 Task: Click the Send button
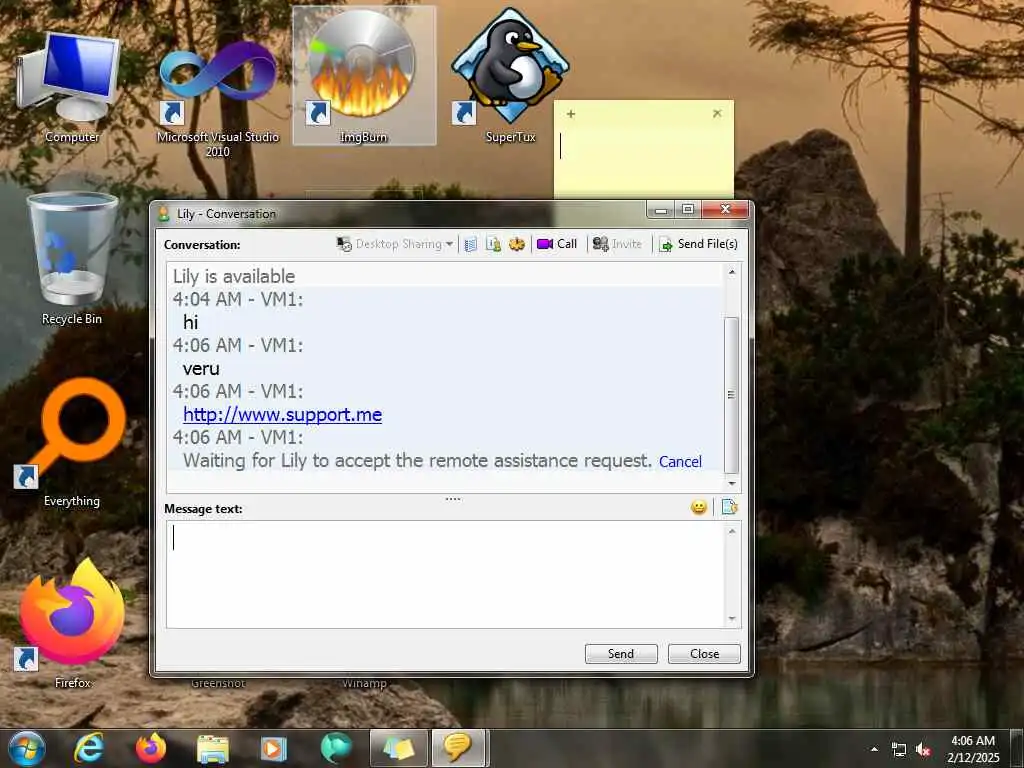click(x=621, y=654)
